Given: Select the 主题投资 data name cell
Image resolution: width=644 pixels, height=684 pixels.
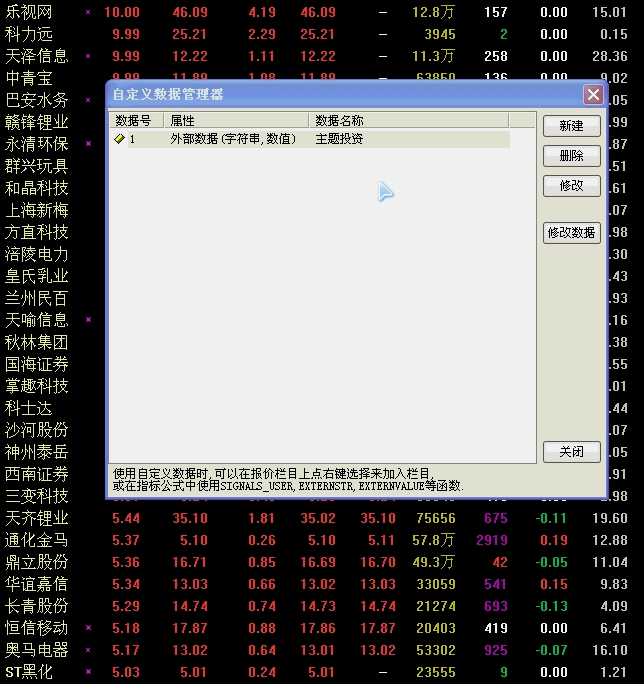Looking at the screenshot, I should pos(339,139).
